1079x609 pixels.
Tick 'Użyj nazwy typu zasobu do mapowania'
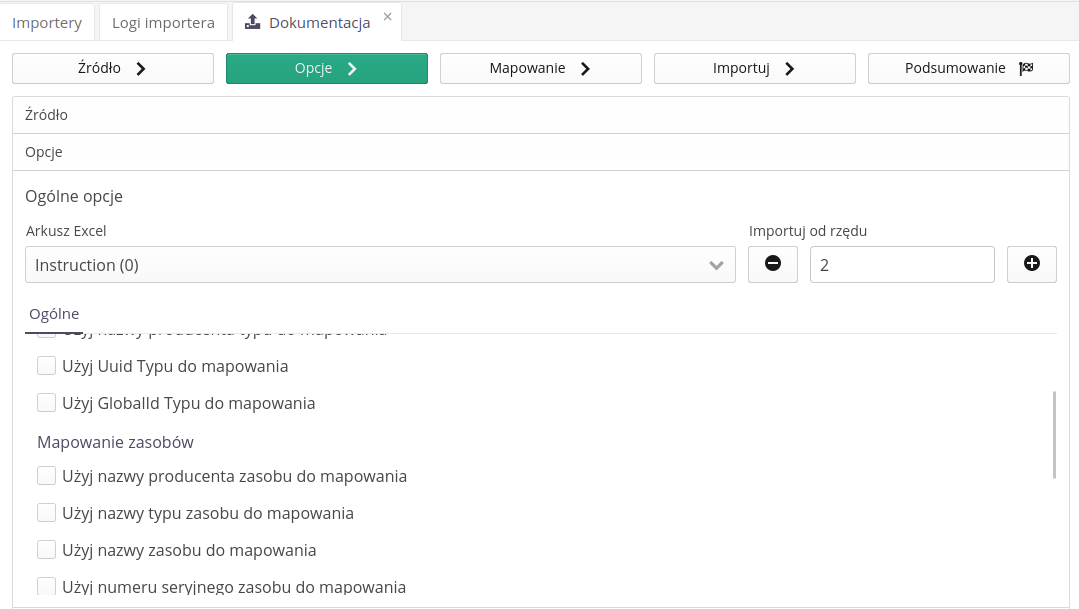46,513
